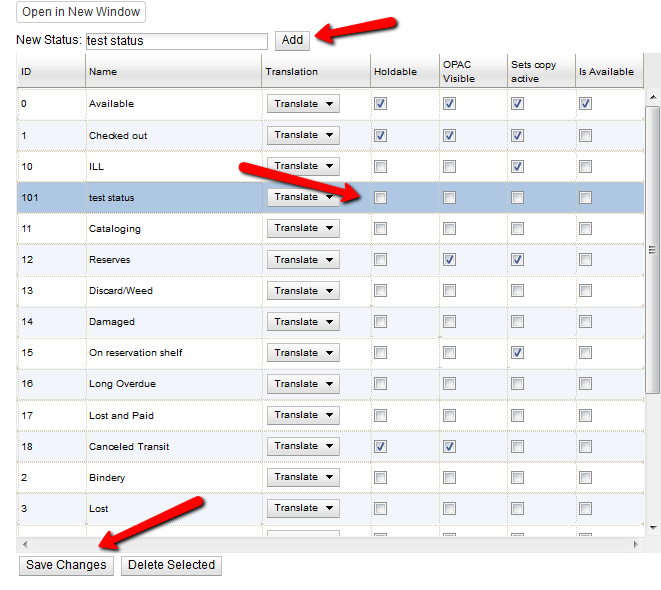
Task: Enable OPAC Visible for Cataloging row
Action: [x=449, y=229]
